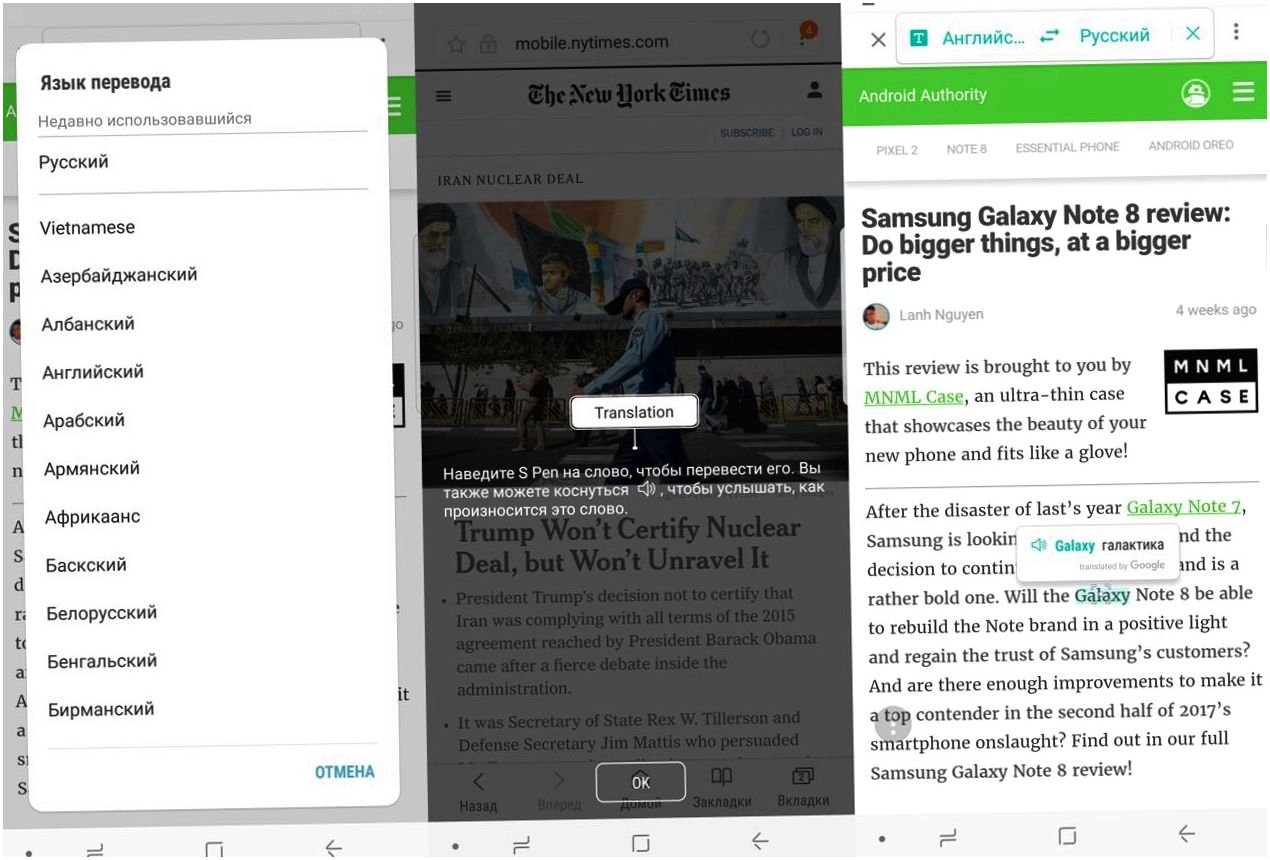Open Trump Won't Certify Nuclear Deal headline
Image resolution: width=1270 pixels, height=860 pixels.
[x=627, y=545]
